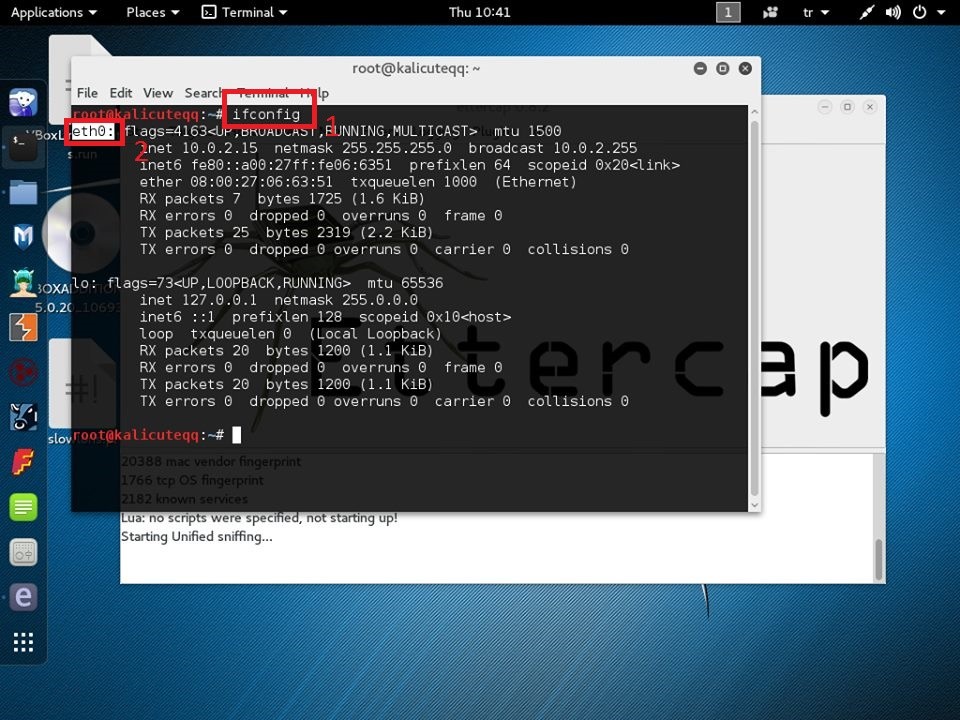
Task: Click 'broadcast 10.0.2.255' text
Action: point(553,148)
